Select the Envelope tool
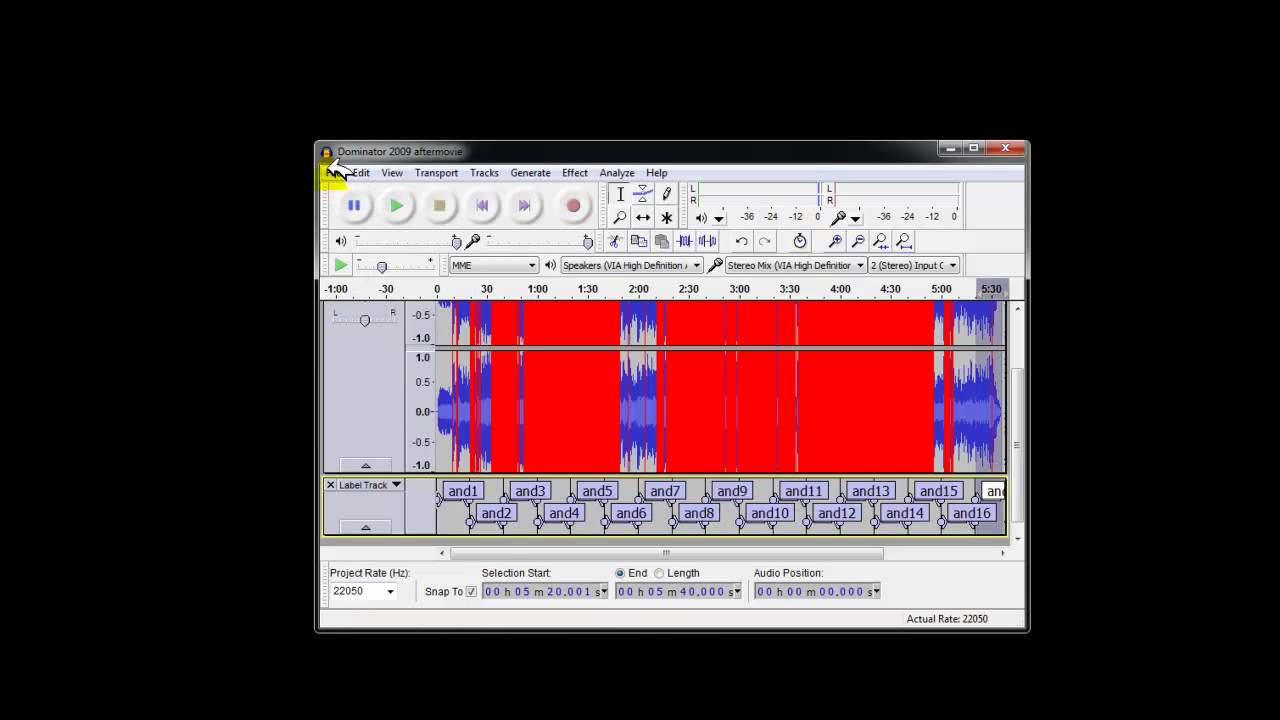 tap(643, 194)
